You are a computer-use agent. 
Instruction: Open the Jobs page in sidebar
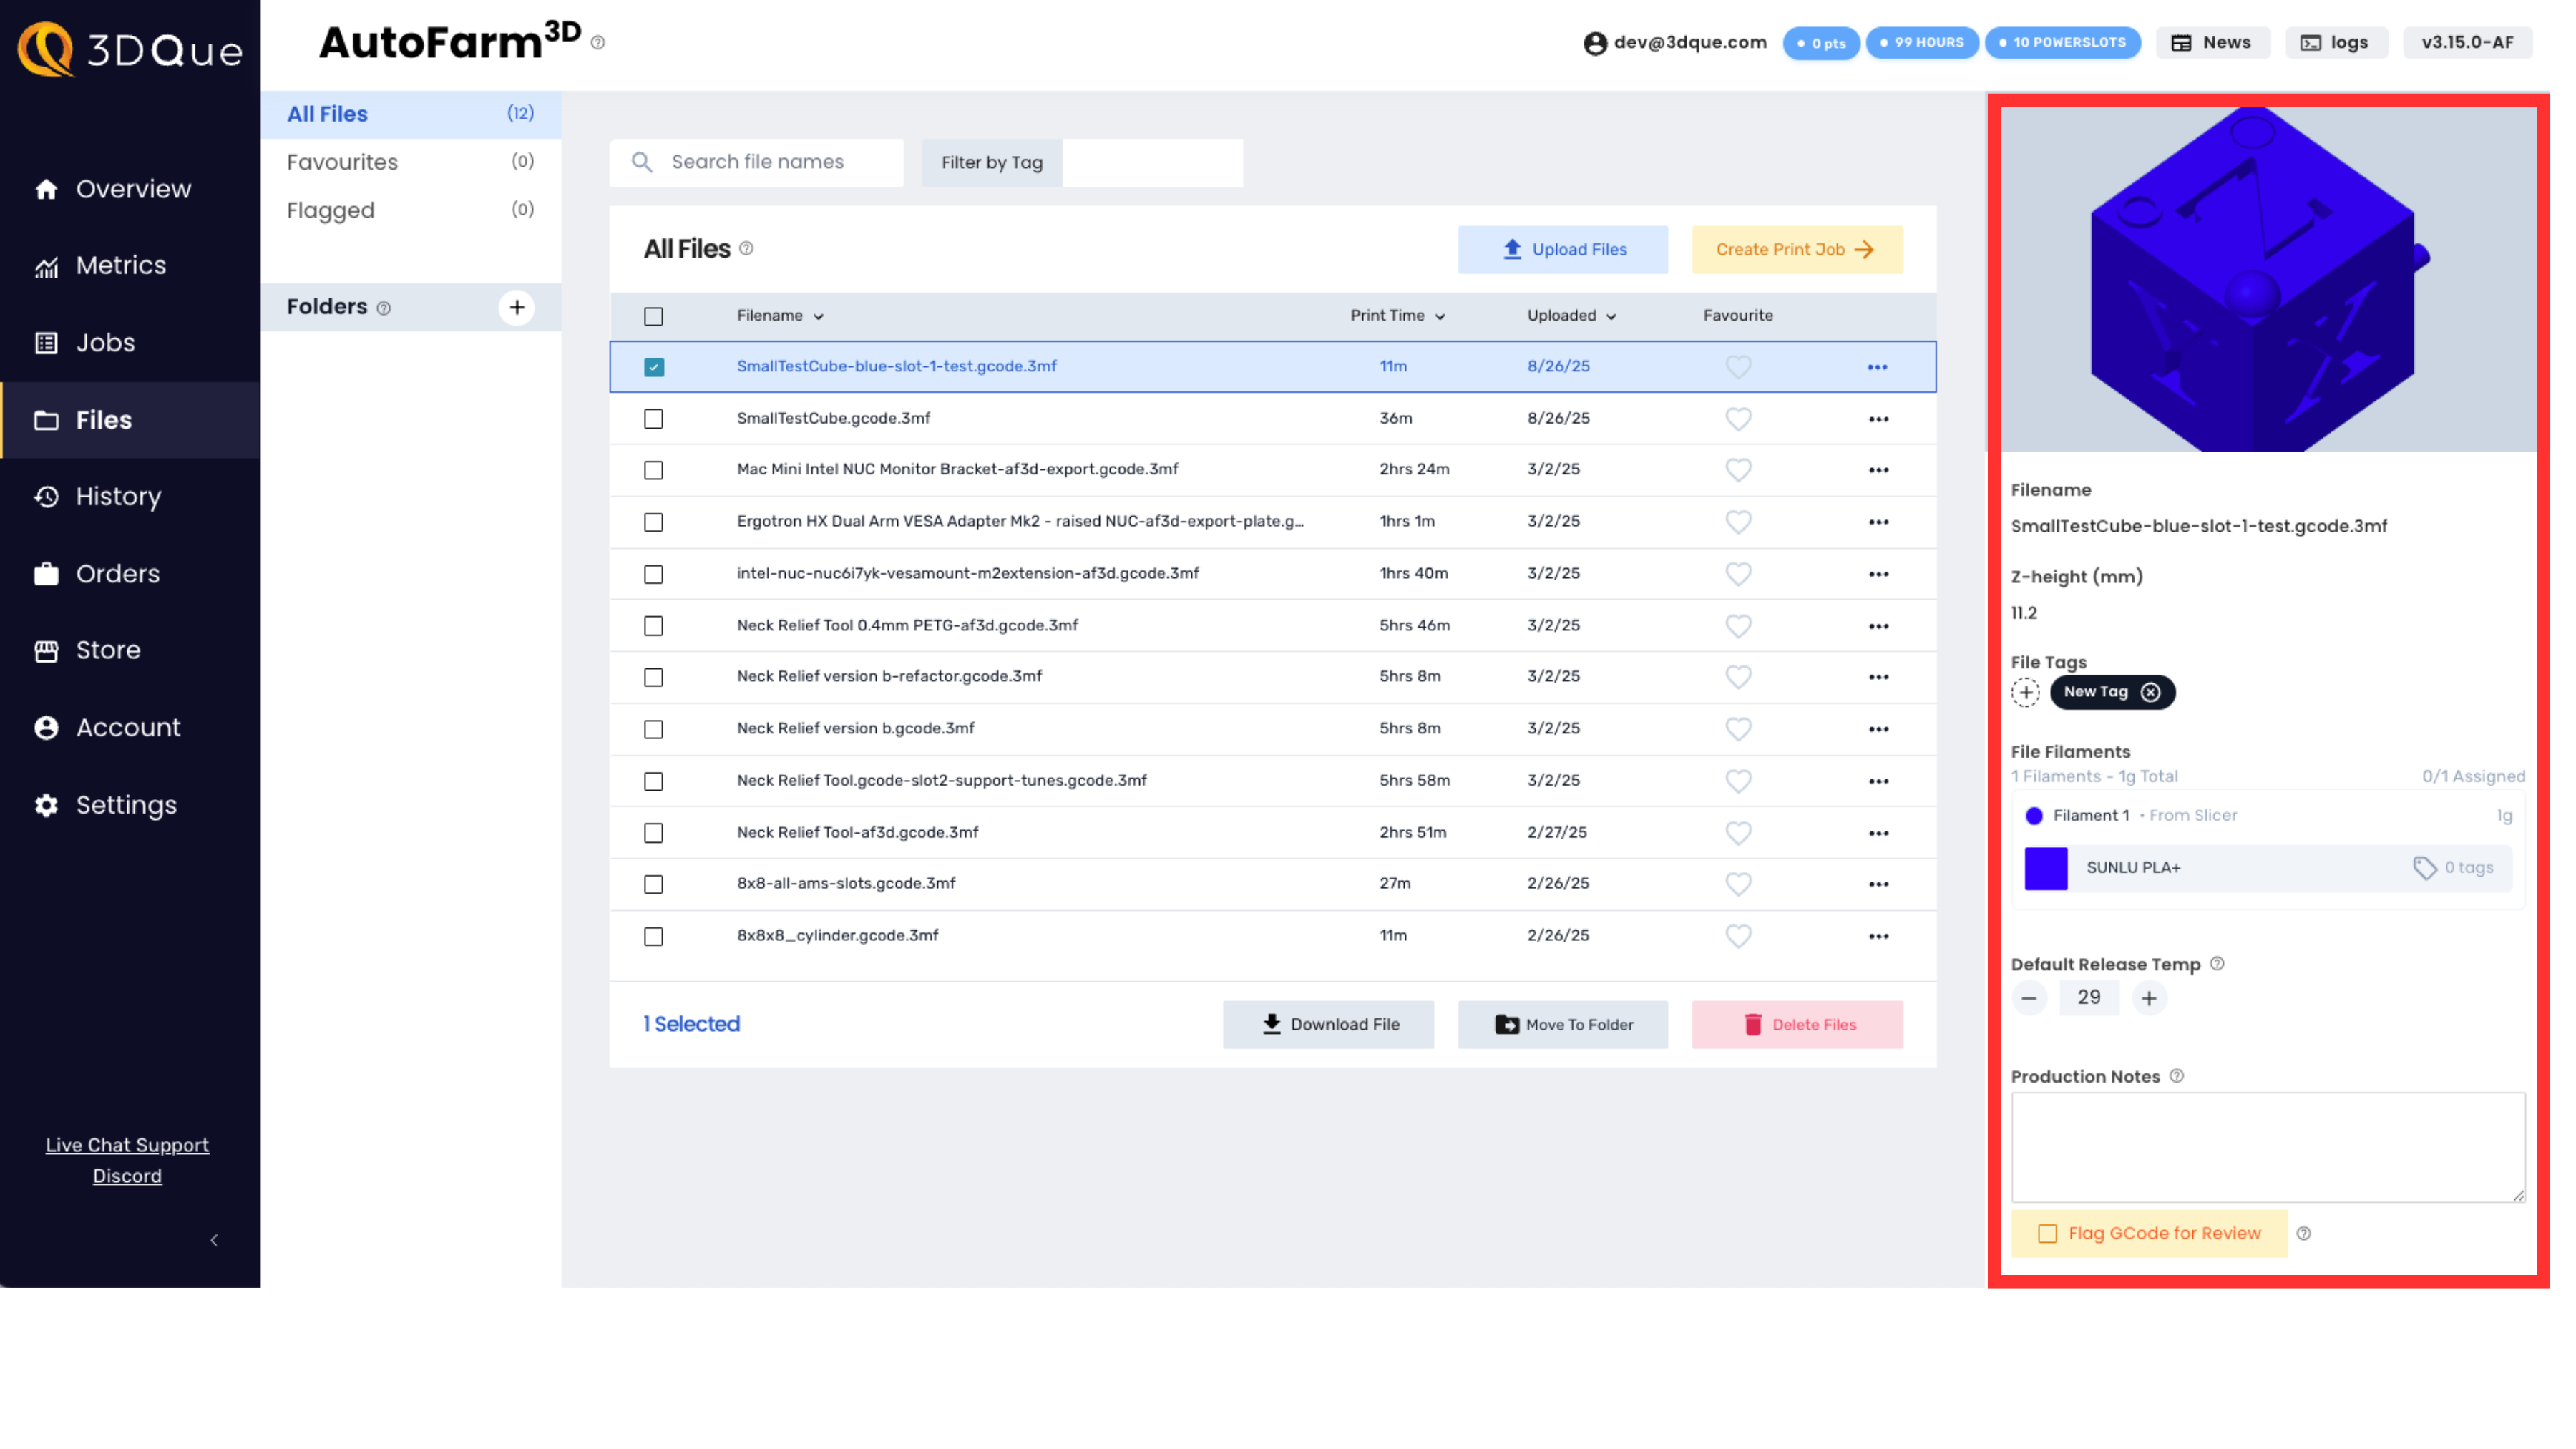(x=130, y=342)
